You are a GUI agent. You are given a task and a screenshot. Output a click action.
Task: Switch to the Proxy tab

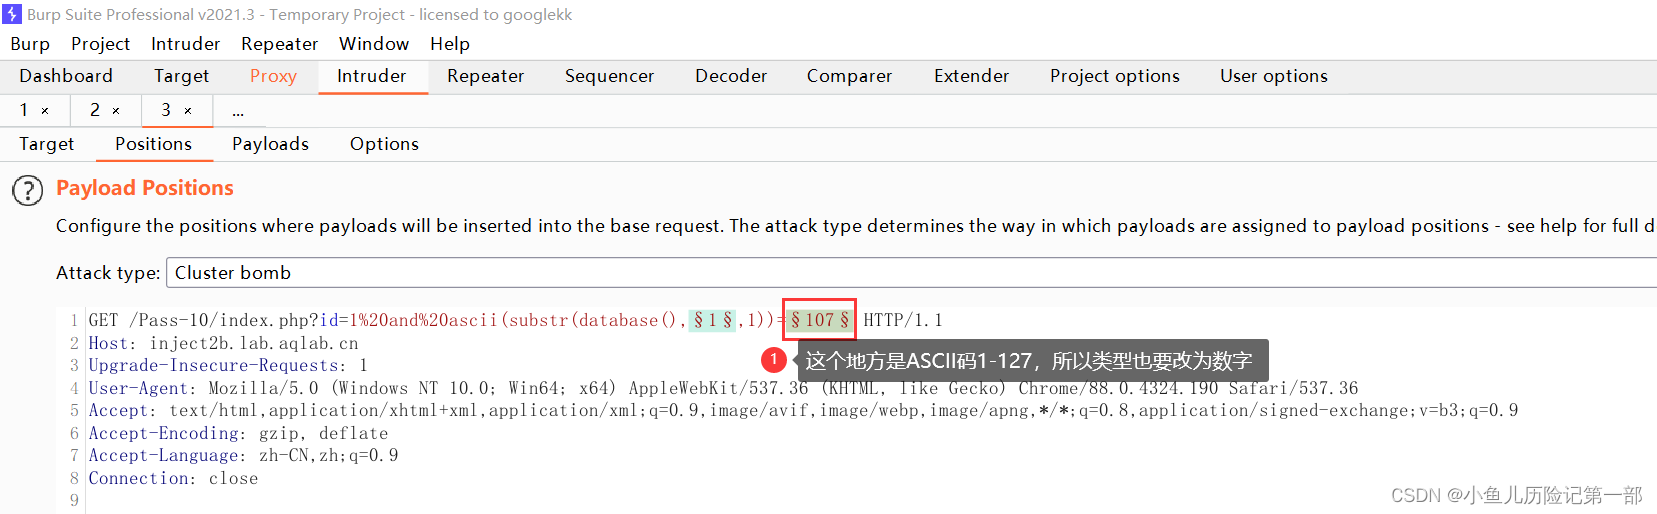pos(273,76)
